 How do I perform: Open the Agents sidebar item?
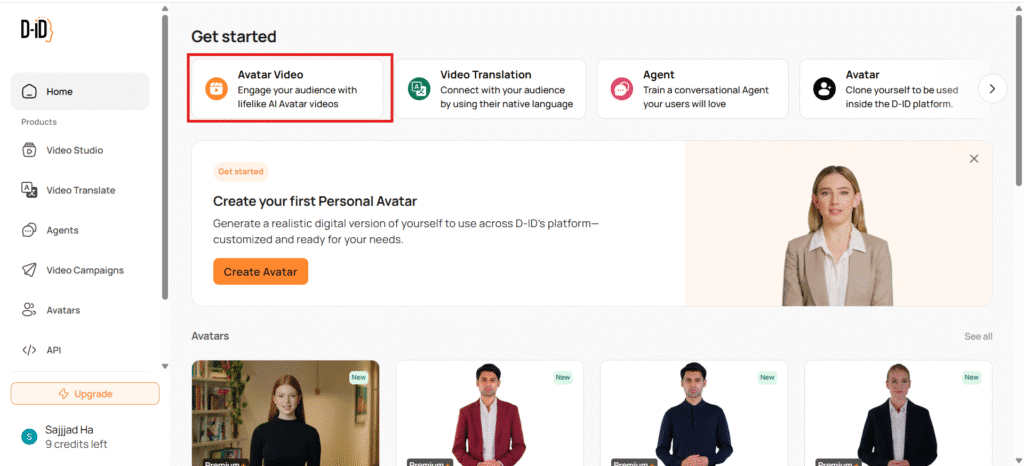click(80, 230)
